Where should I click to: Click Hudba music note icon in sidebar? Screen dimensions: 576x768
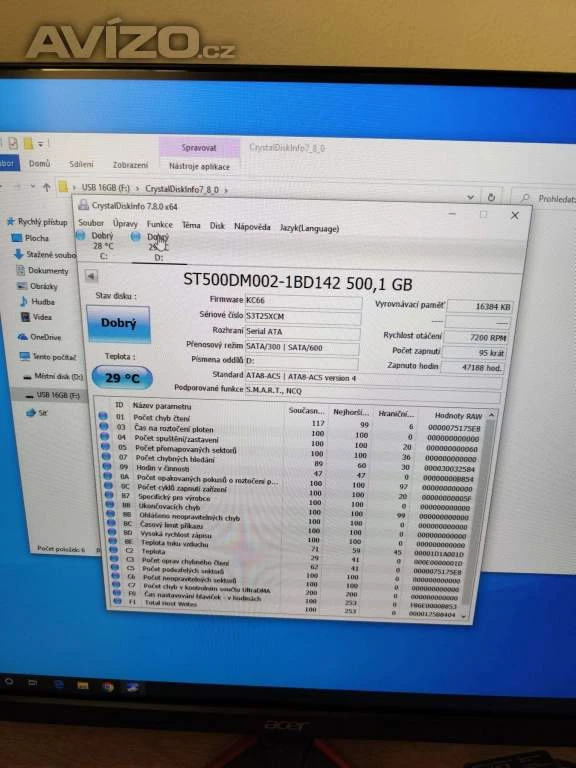point(24,301)
